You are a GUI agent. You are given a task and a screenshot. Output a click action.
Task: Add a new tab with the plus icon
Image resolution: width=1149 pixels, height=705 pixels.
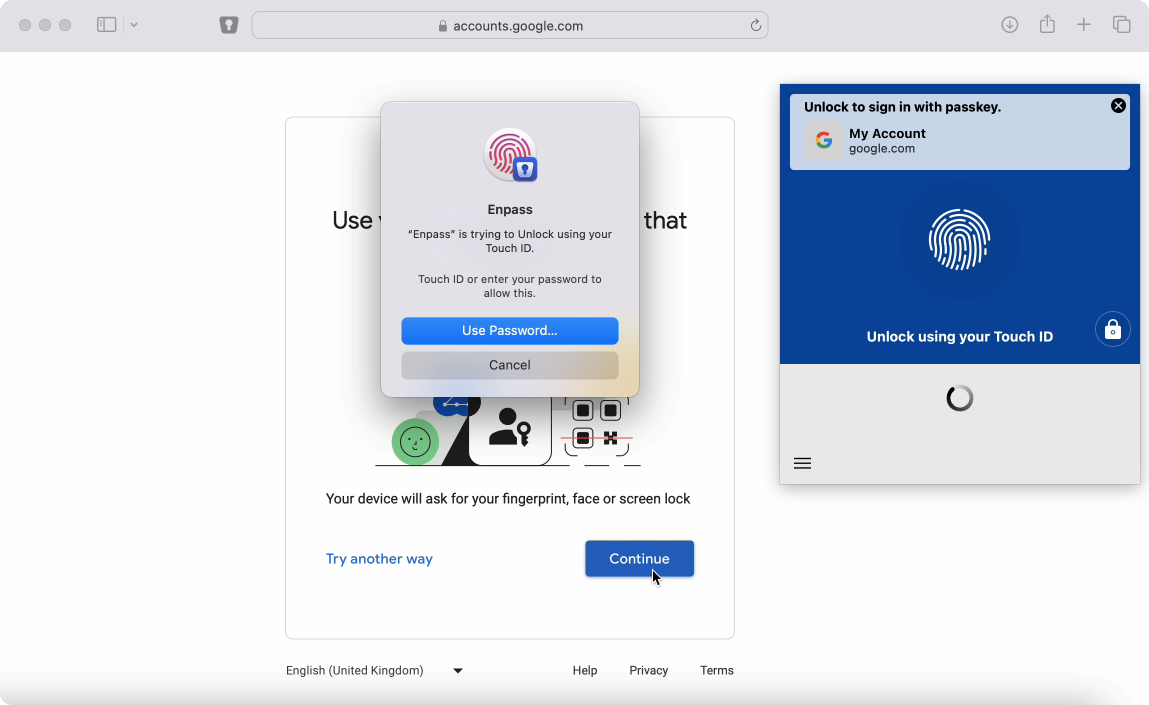[1084, 25]
